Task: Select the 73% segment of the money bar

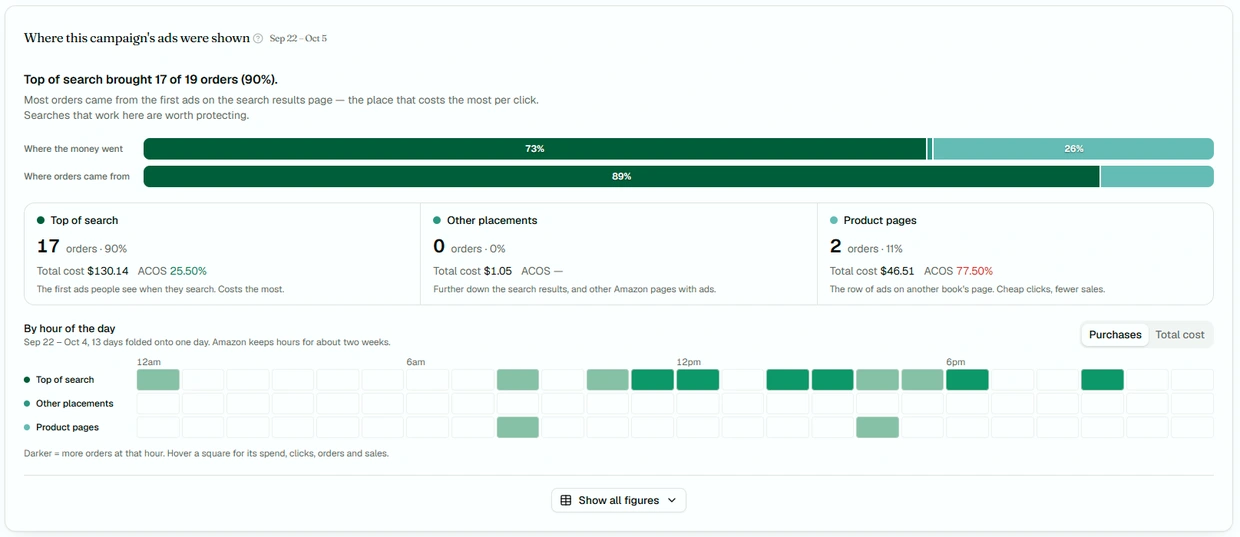Action: [535, 149]
